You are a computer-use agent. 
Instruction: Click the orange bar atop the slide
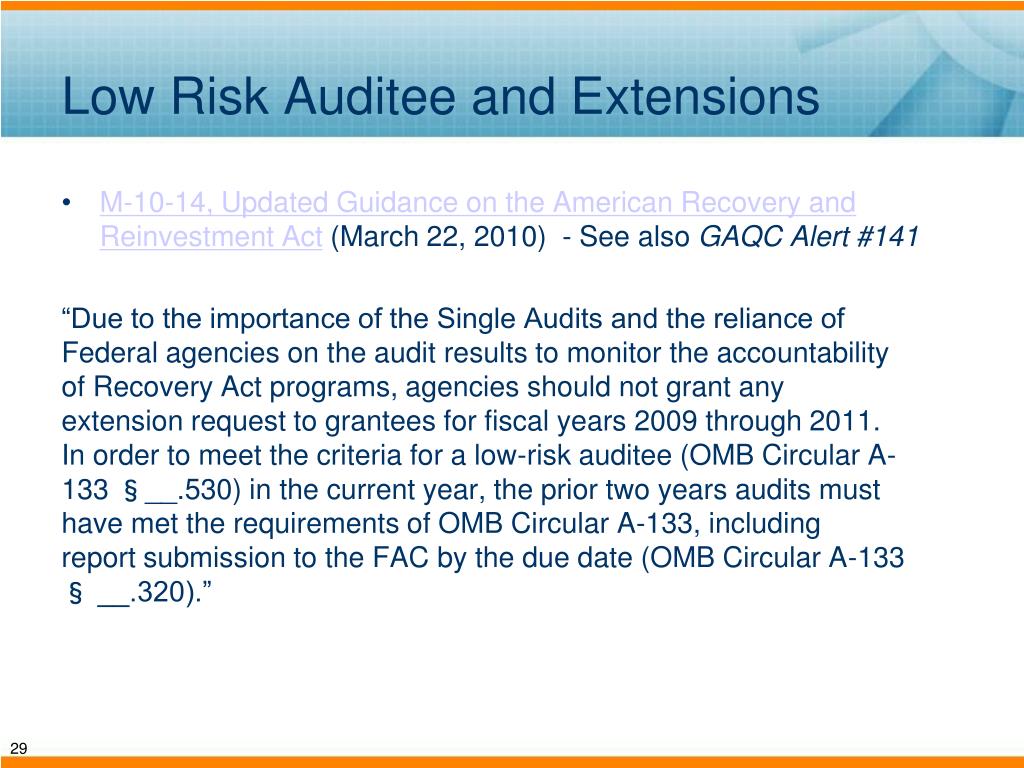512,5
